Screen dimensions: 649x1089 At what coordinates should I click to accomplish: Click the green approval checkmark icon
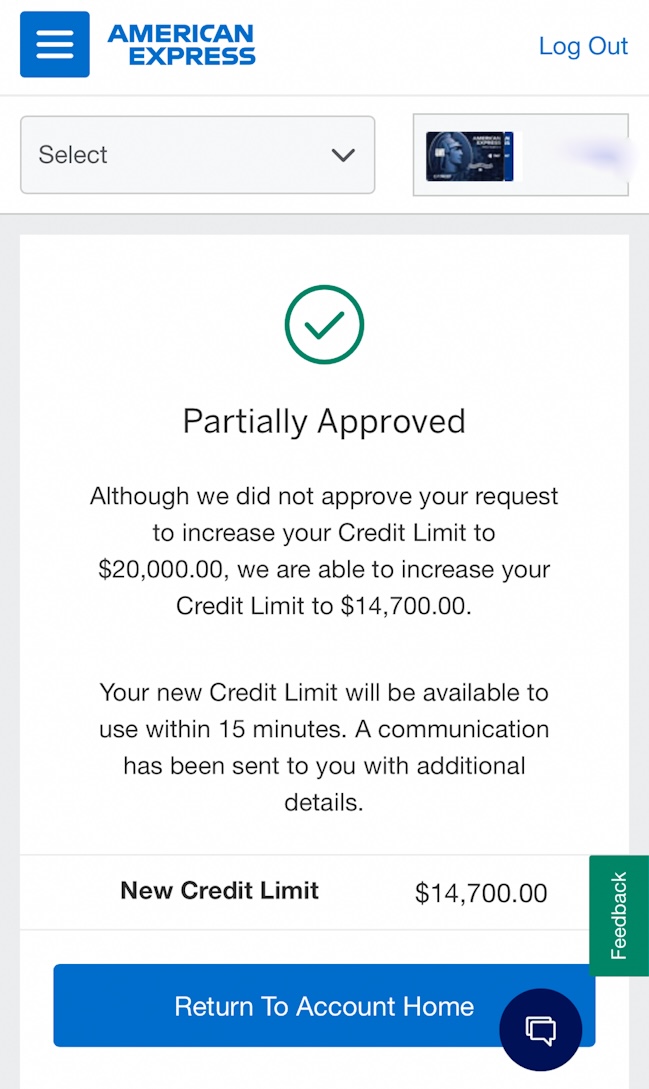tap(324, 324)
